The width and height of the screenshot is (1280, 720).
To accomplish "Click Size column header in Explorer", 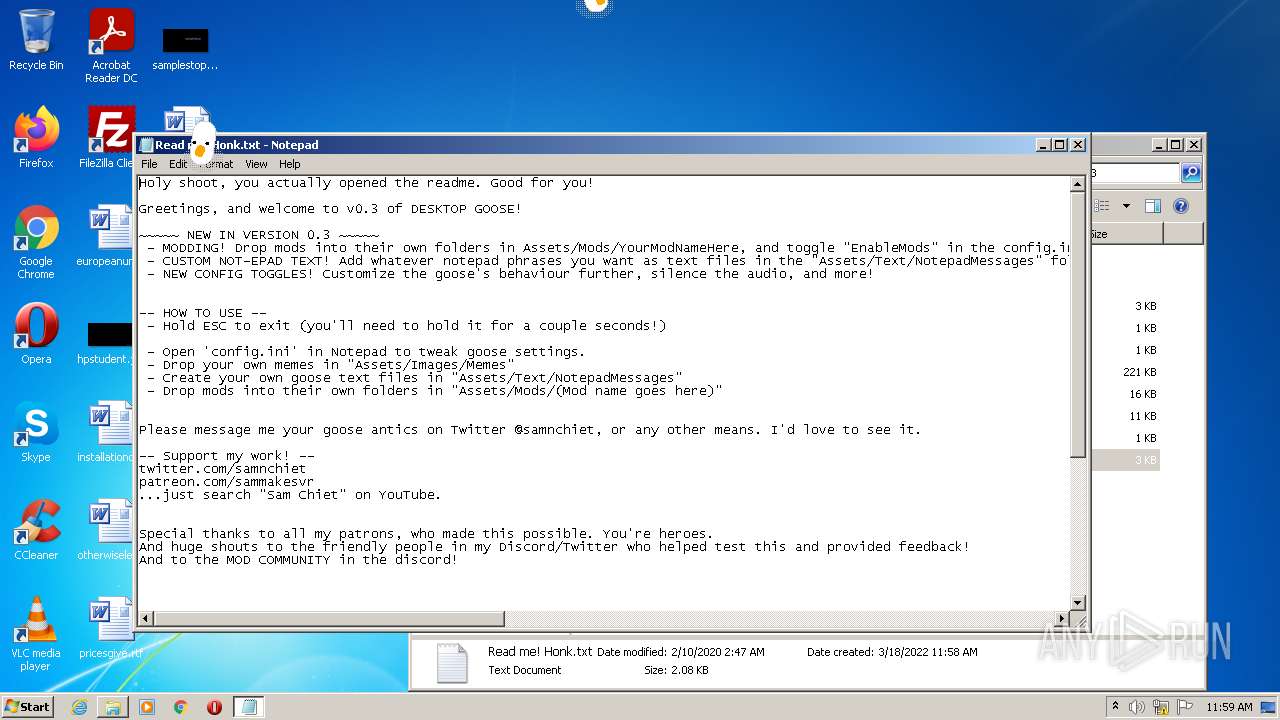I will tap(1127, 234).
